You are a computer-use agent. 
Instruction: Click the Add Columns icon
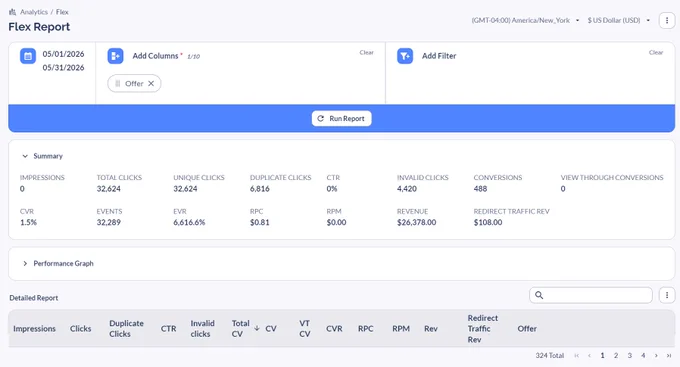pyautogui.click(x=115, y=56)
